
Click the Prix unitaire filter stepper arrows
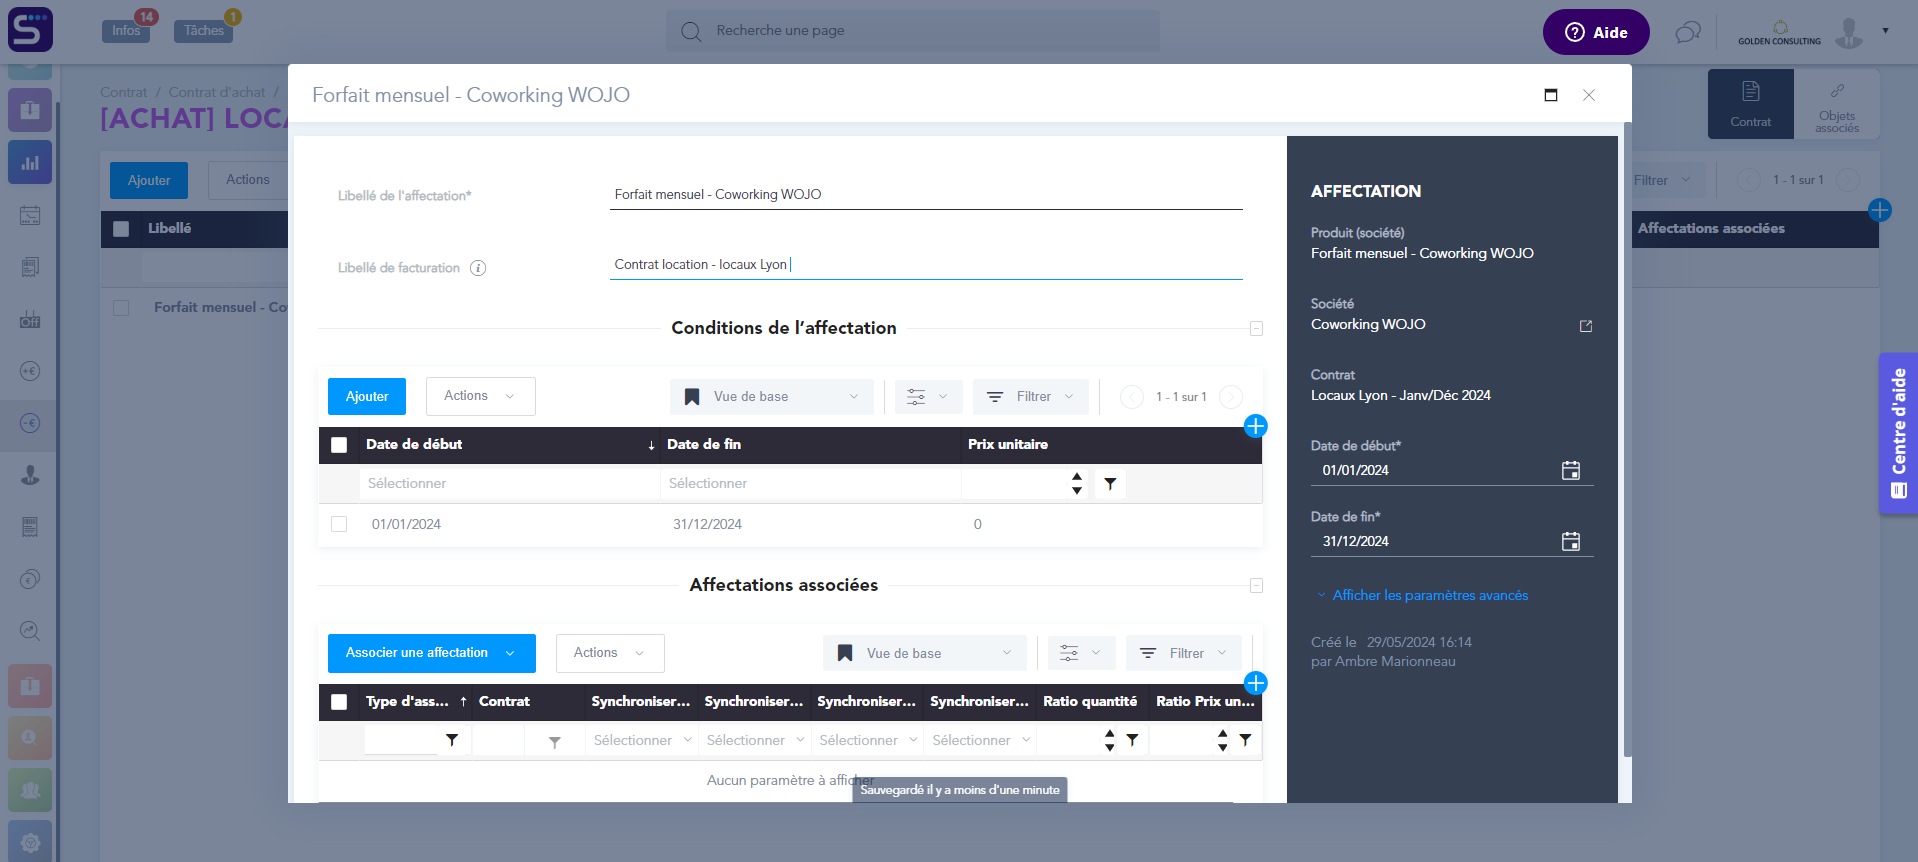tap(1077, 484)
